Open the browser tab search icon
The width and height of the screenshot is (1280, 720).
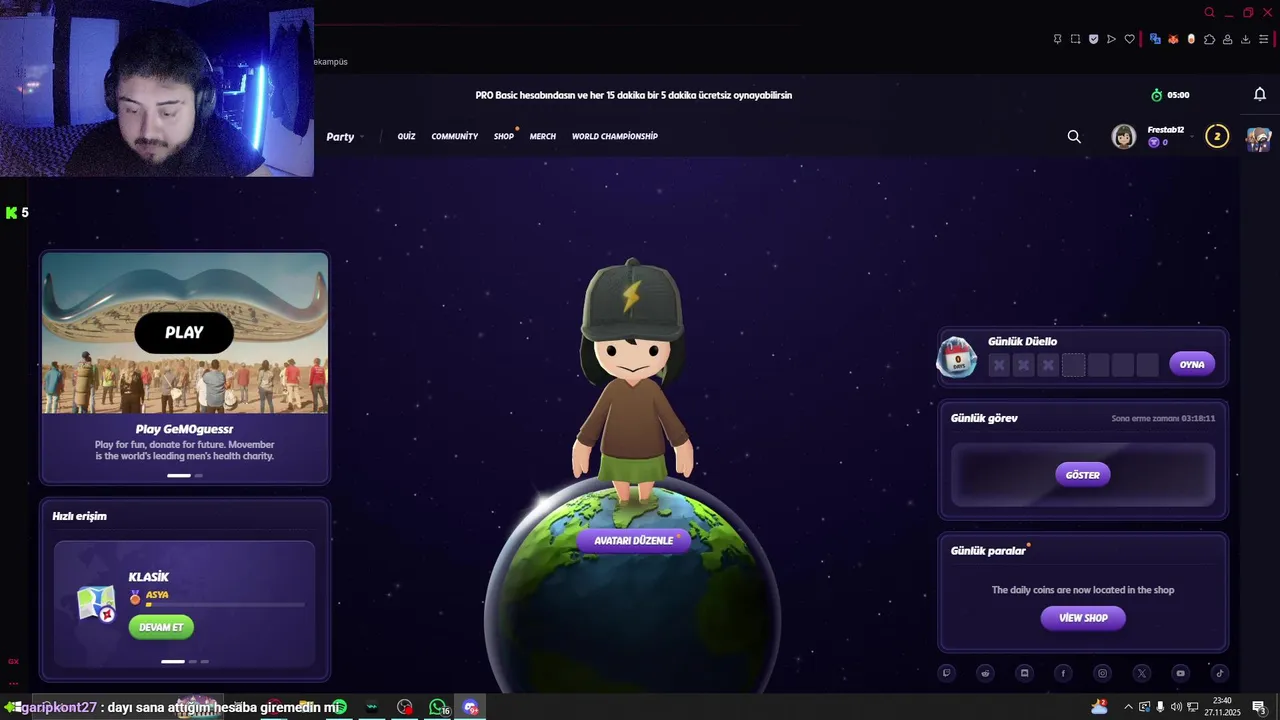click(1209, 13)
